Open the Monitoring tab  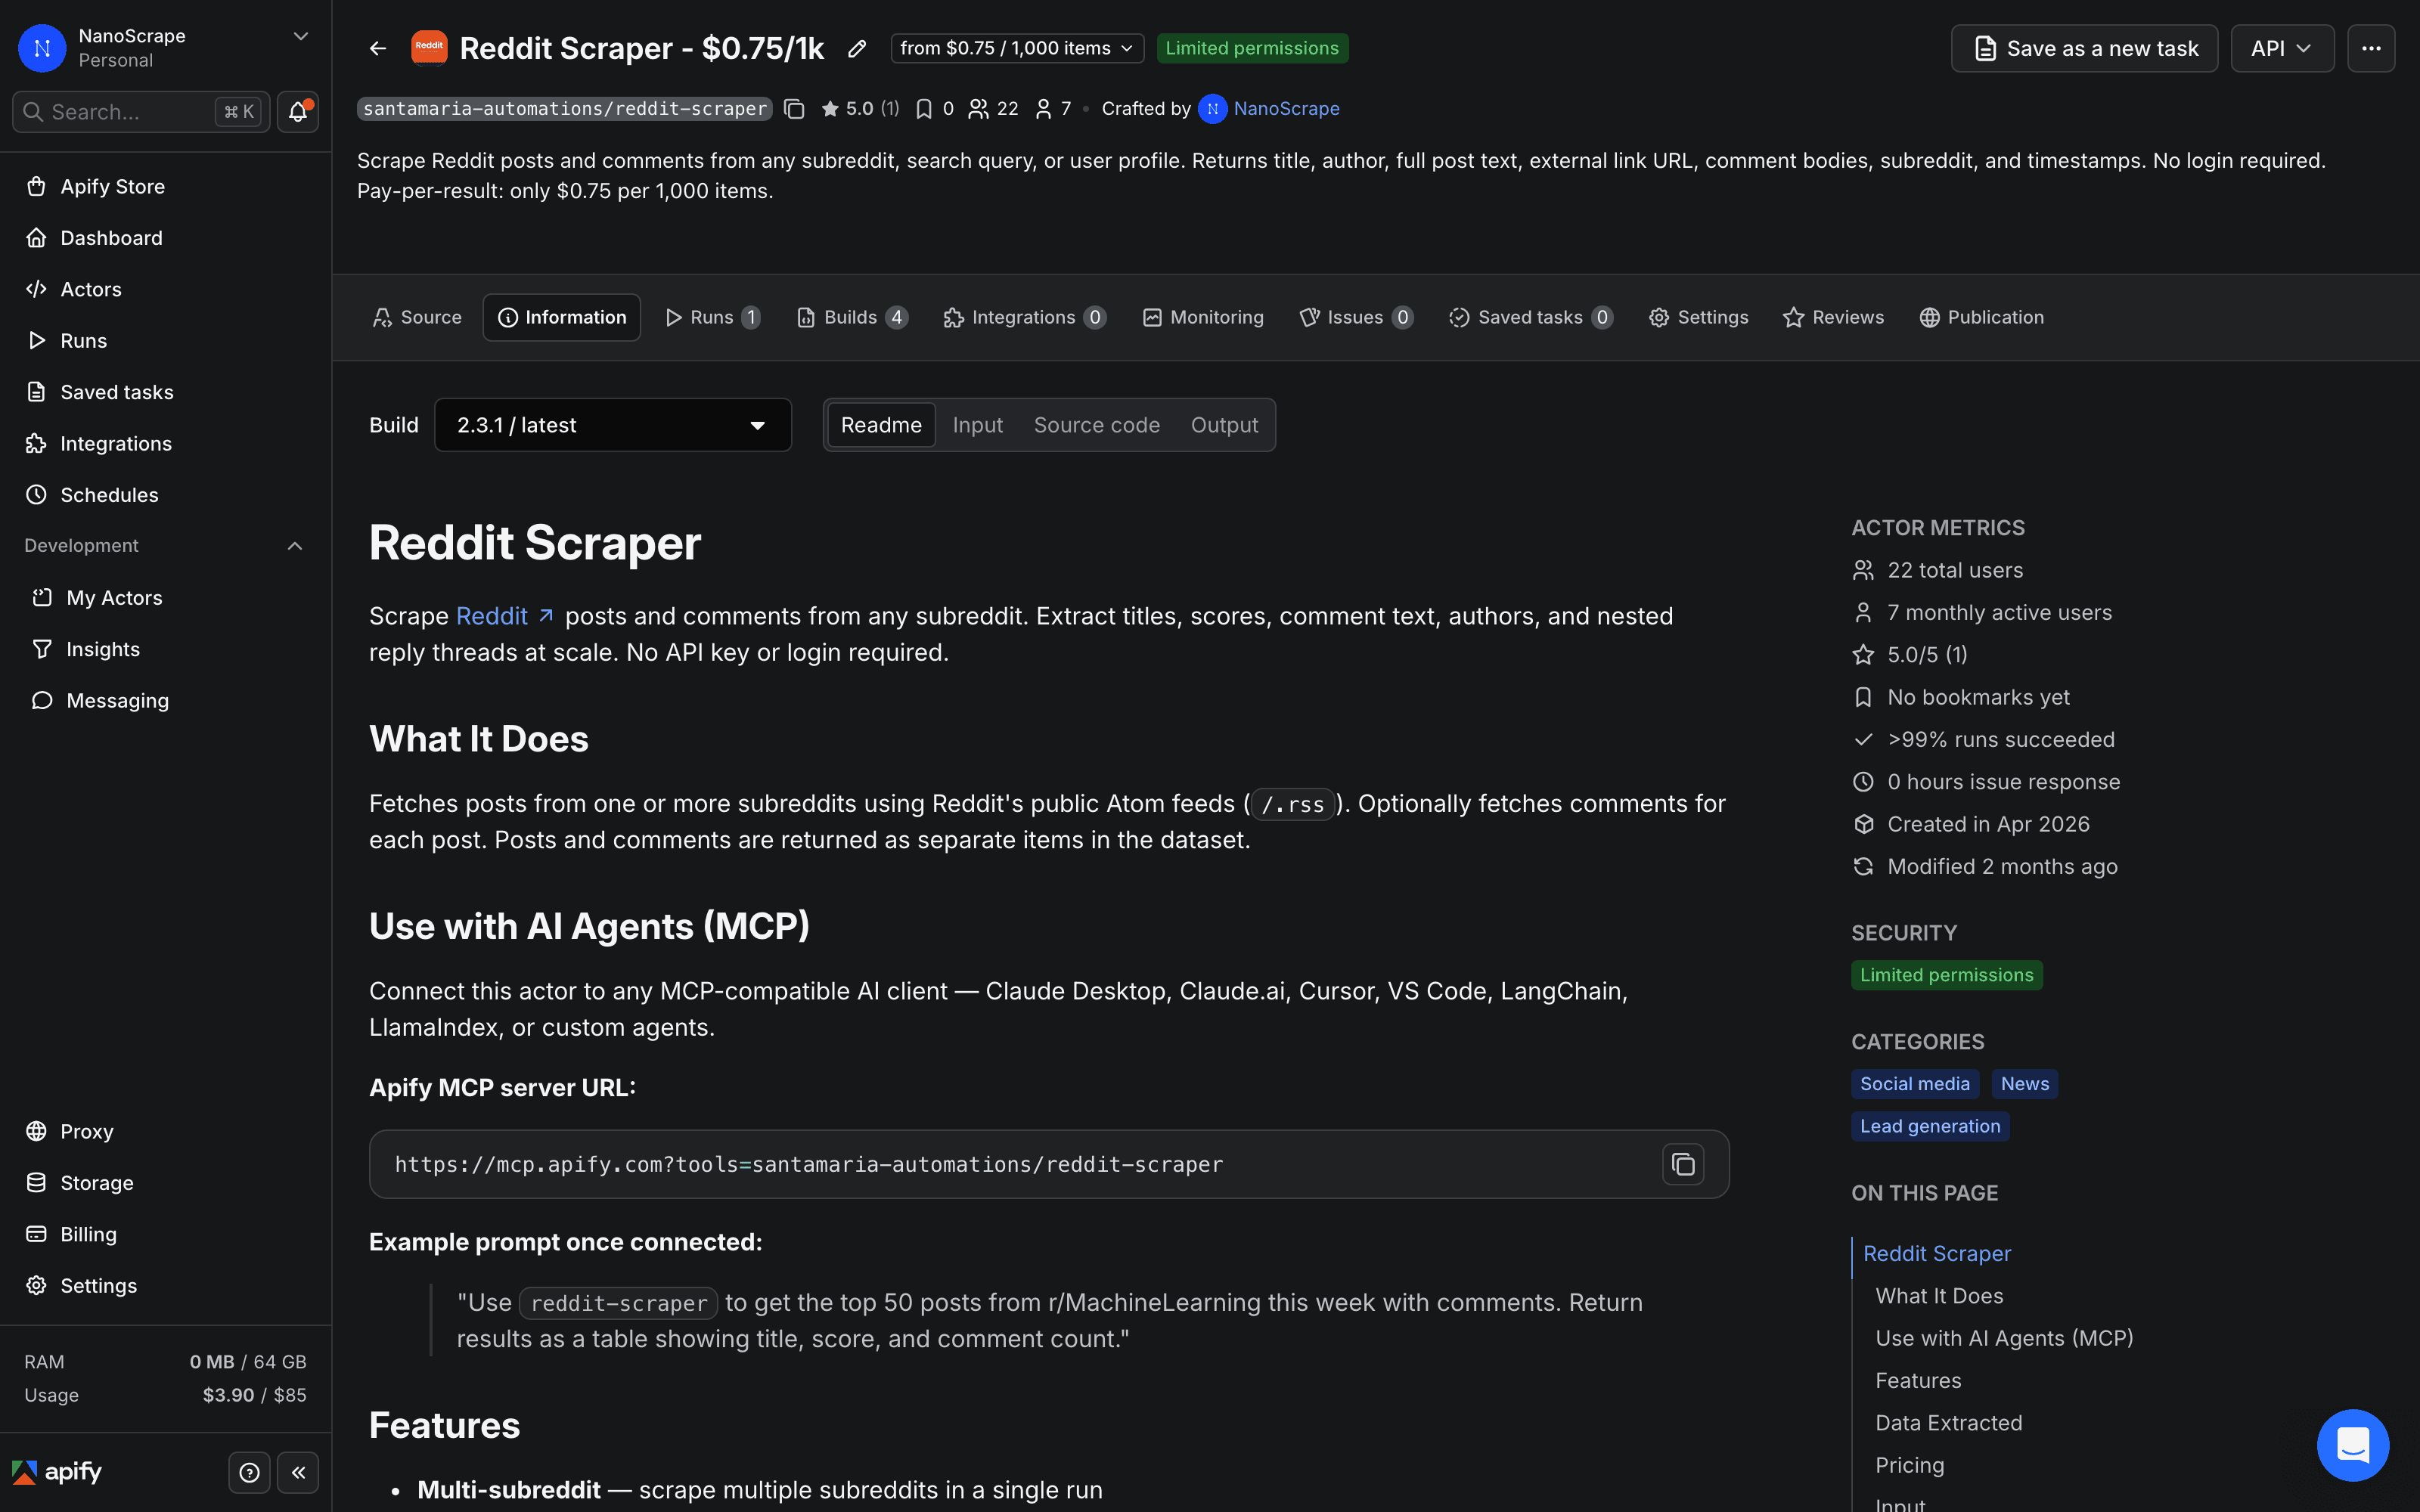tap(1203, 317)
